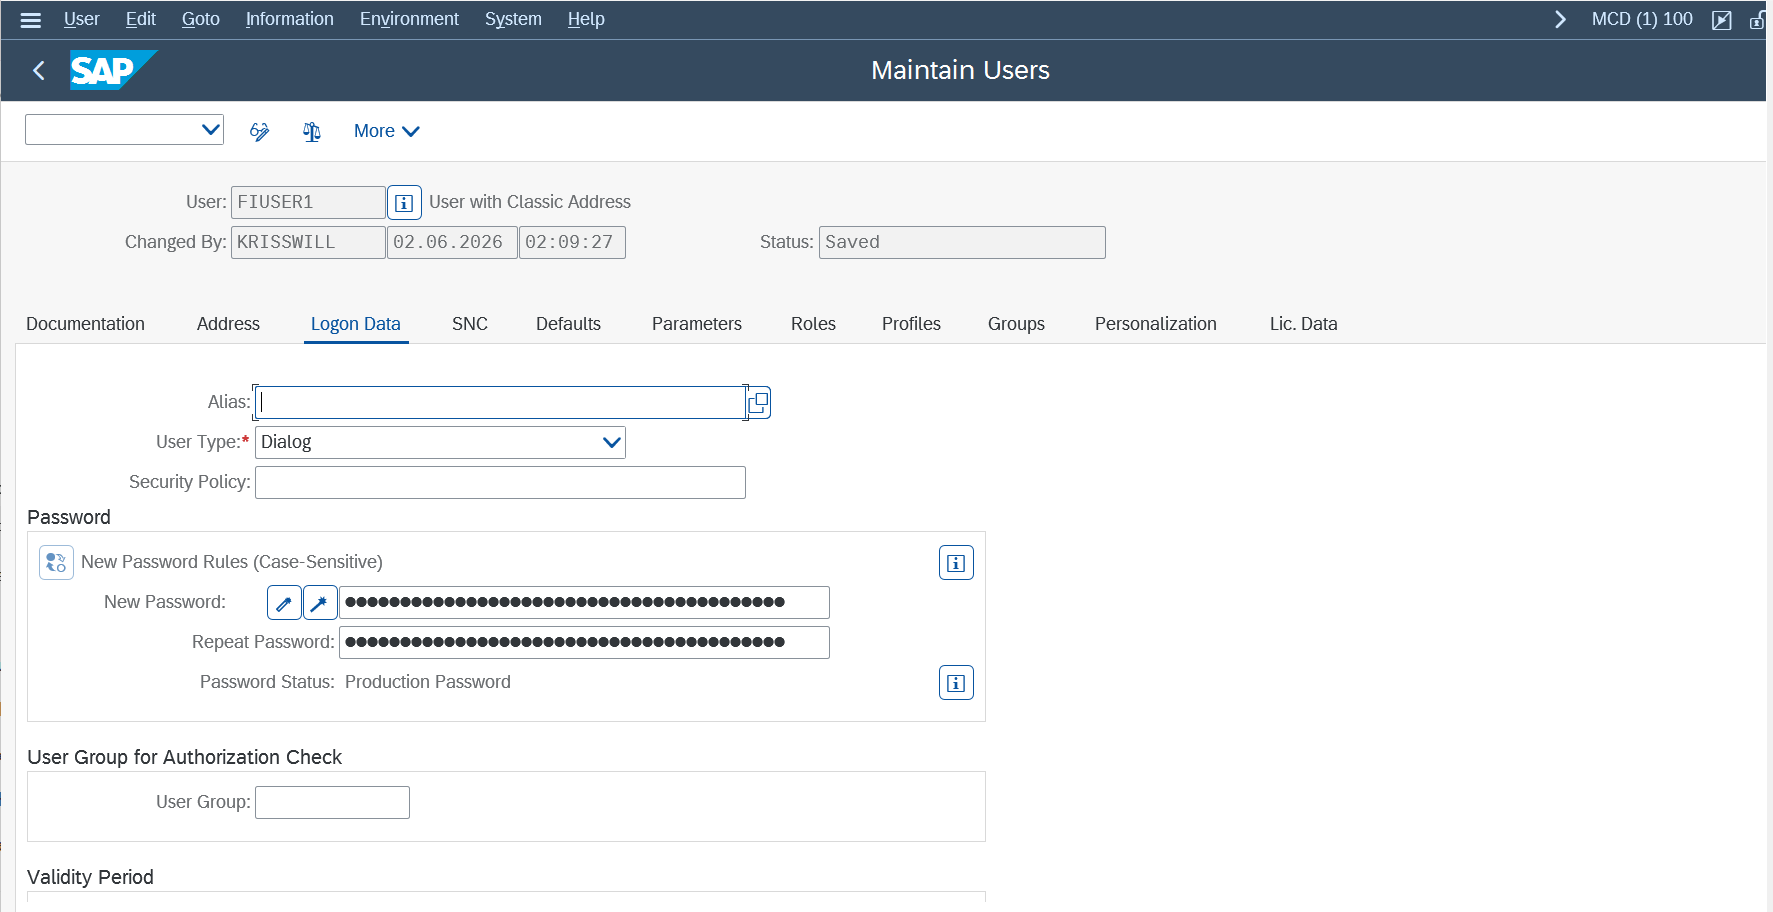Open the Alias search help icon
Image resolution: width=1773 pixels, height=912 pixels.
coord(759,403)
